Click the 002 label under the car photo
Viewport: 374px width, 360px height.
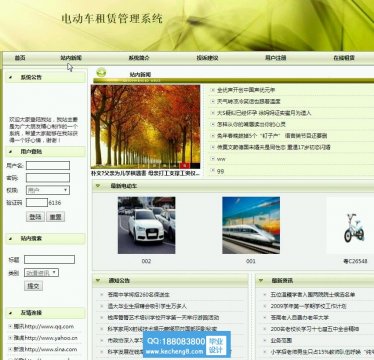[x=146, y=261]
